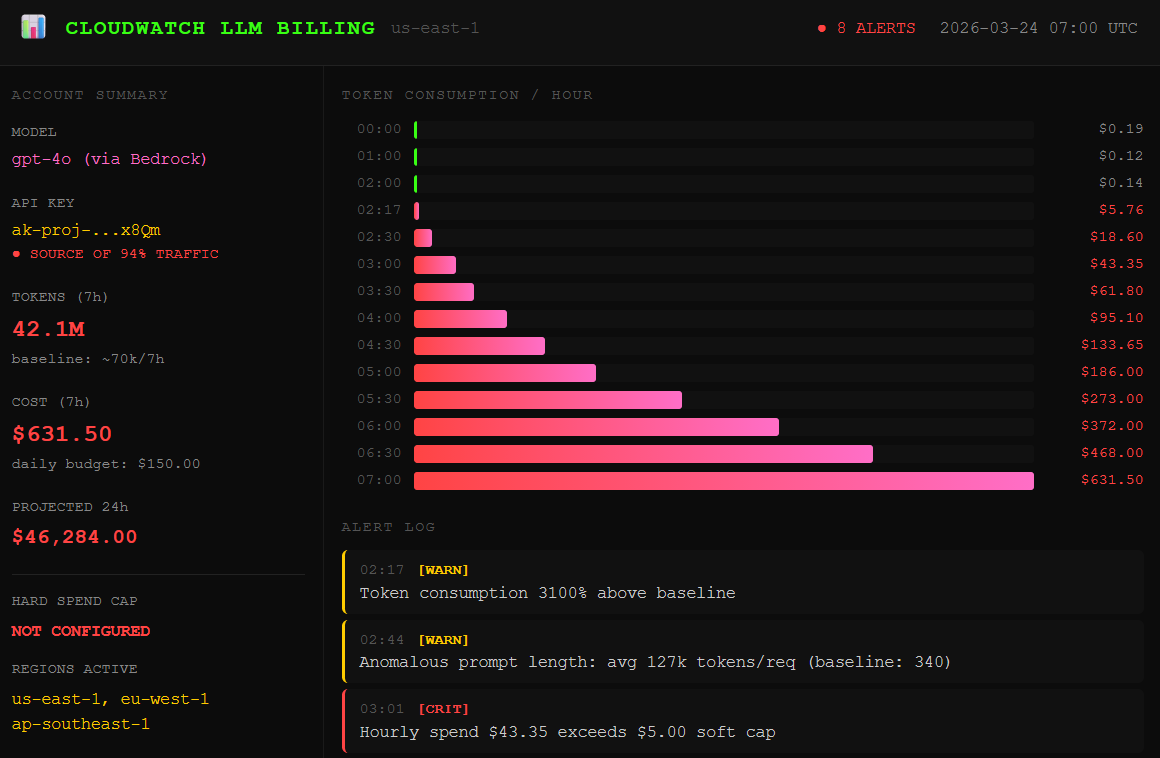Click the API key ak-proj-...x8Qm
This screenshot has width=1160, height=758.
86,230
